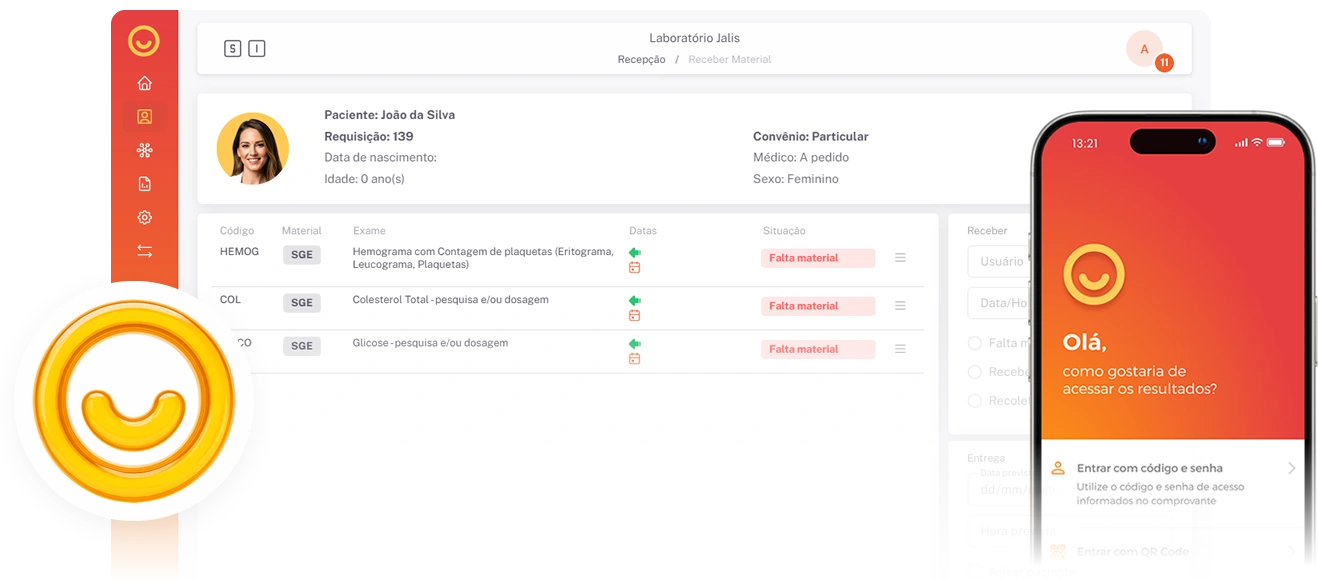The width and height of the screenshot is (1318, 580).
Task: Click the person icon on phone login option
Action: [1058, 468]
